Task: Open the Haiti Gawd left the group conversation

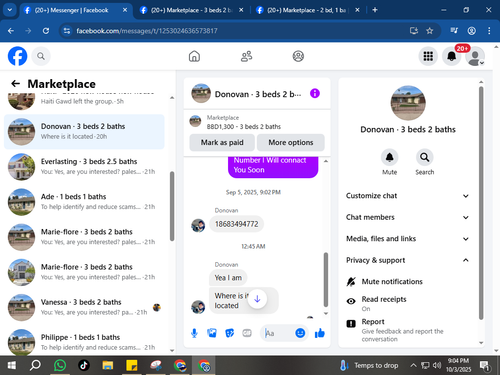Action: [x=84, y=101]
